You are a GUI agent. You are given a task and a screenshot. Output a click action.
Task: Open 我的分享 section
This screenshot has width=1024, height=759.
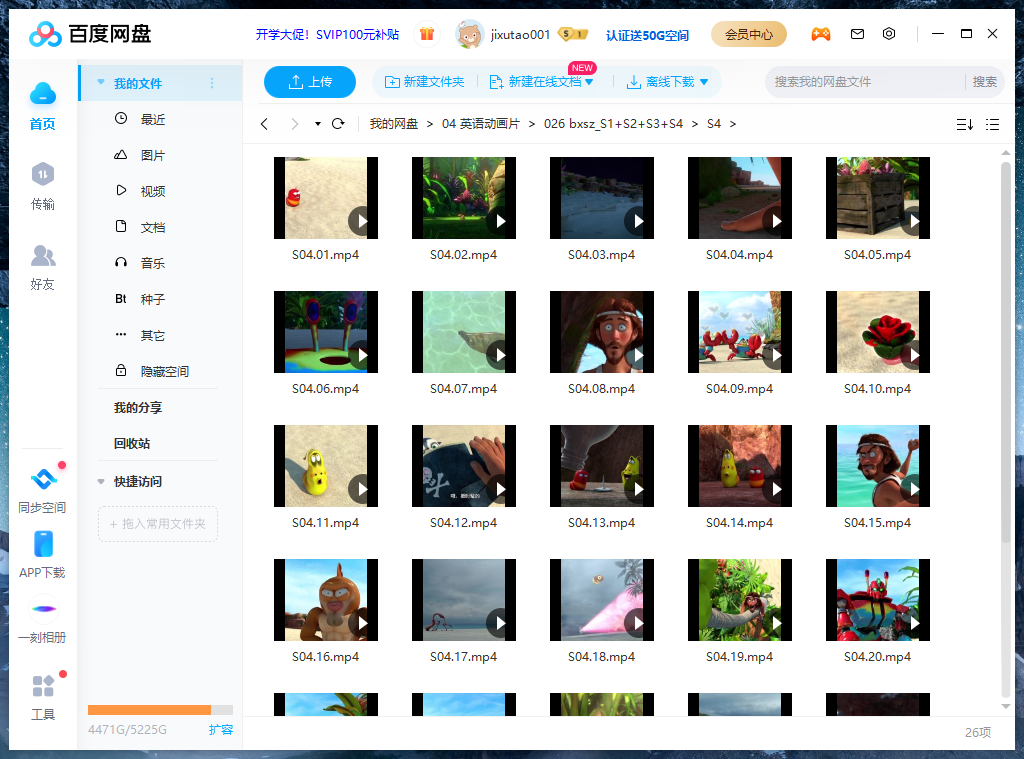[x=138, y=408]
